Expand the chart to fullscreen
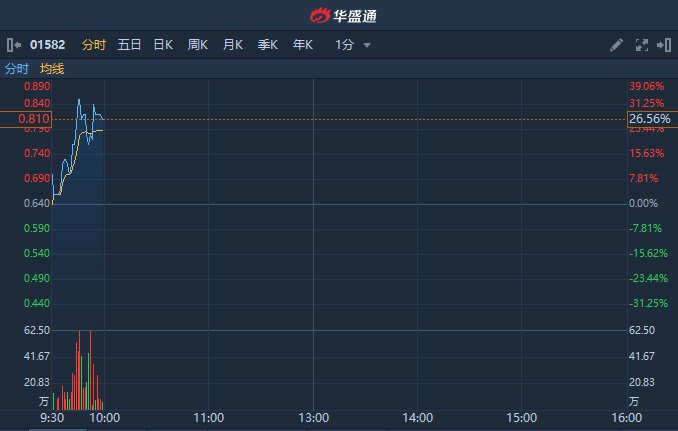The width and height of the screenshot is (678, 431). tap(642, 45)
